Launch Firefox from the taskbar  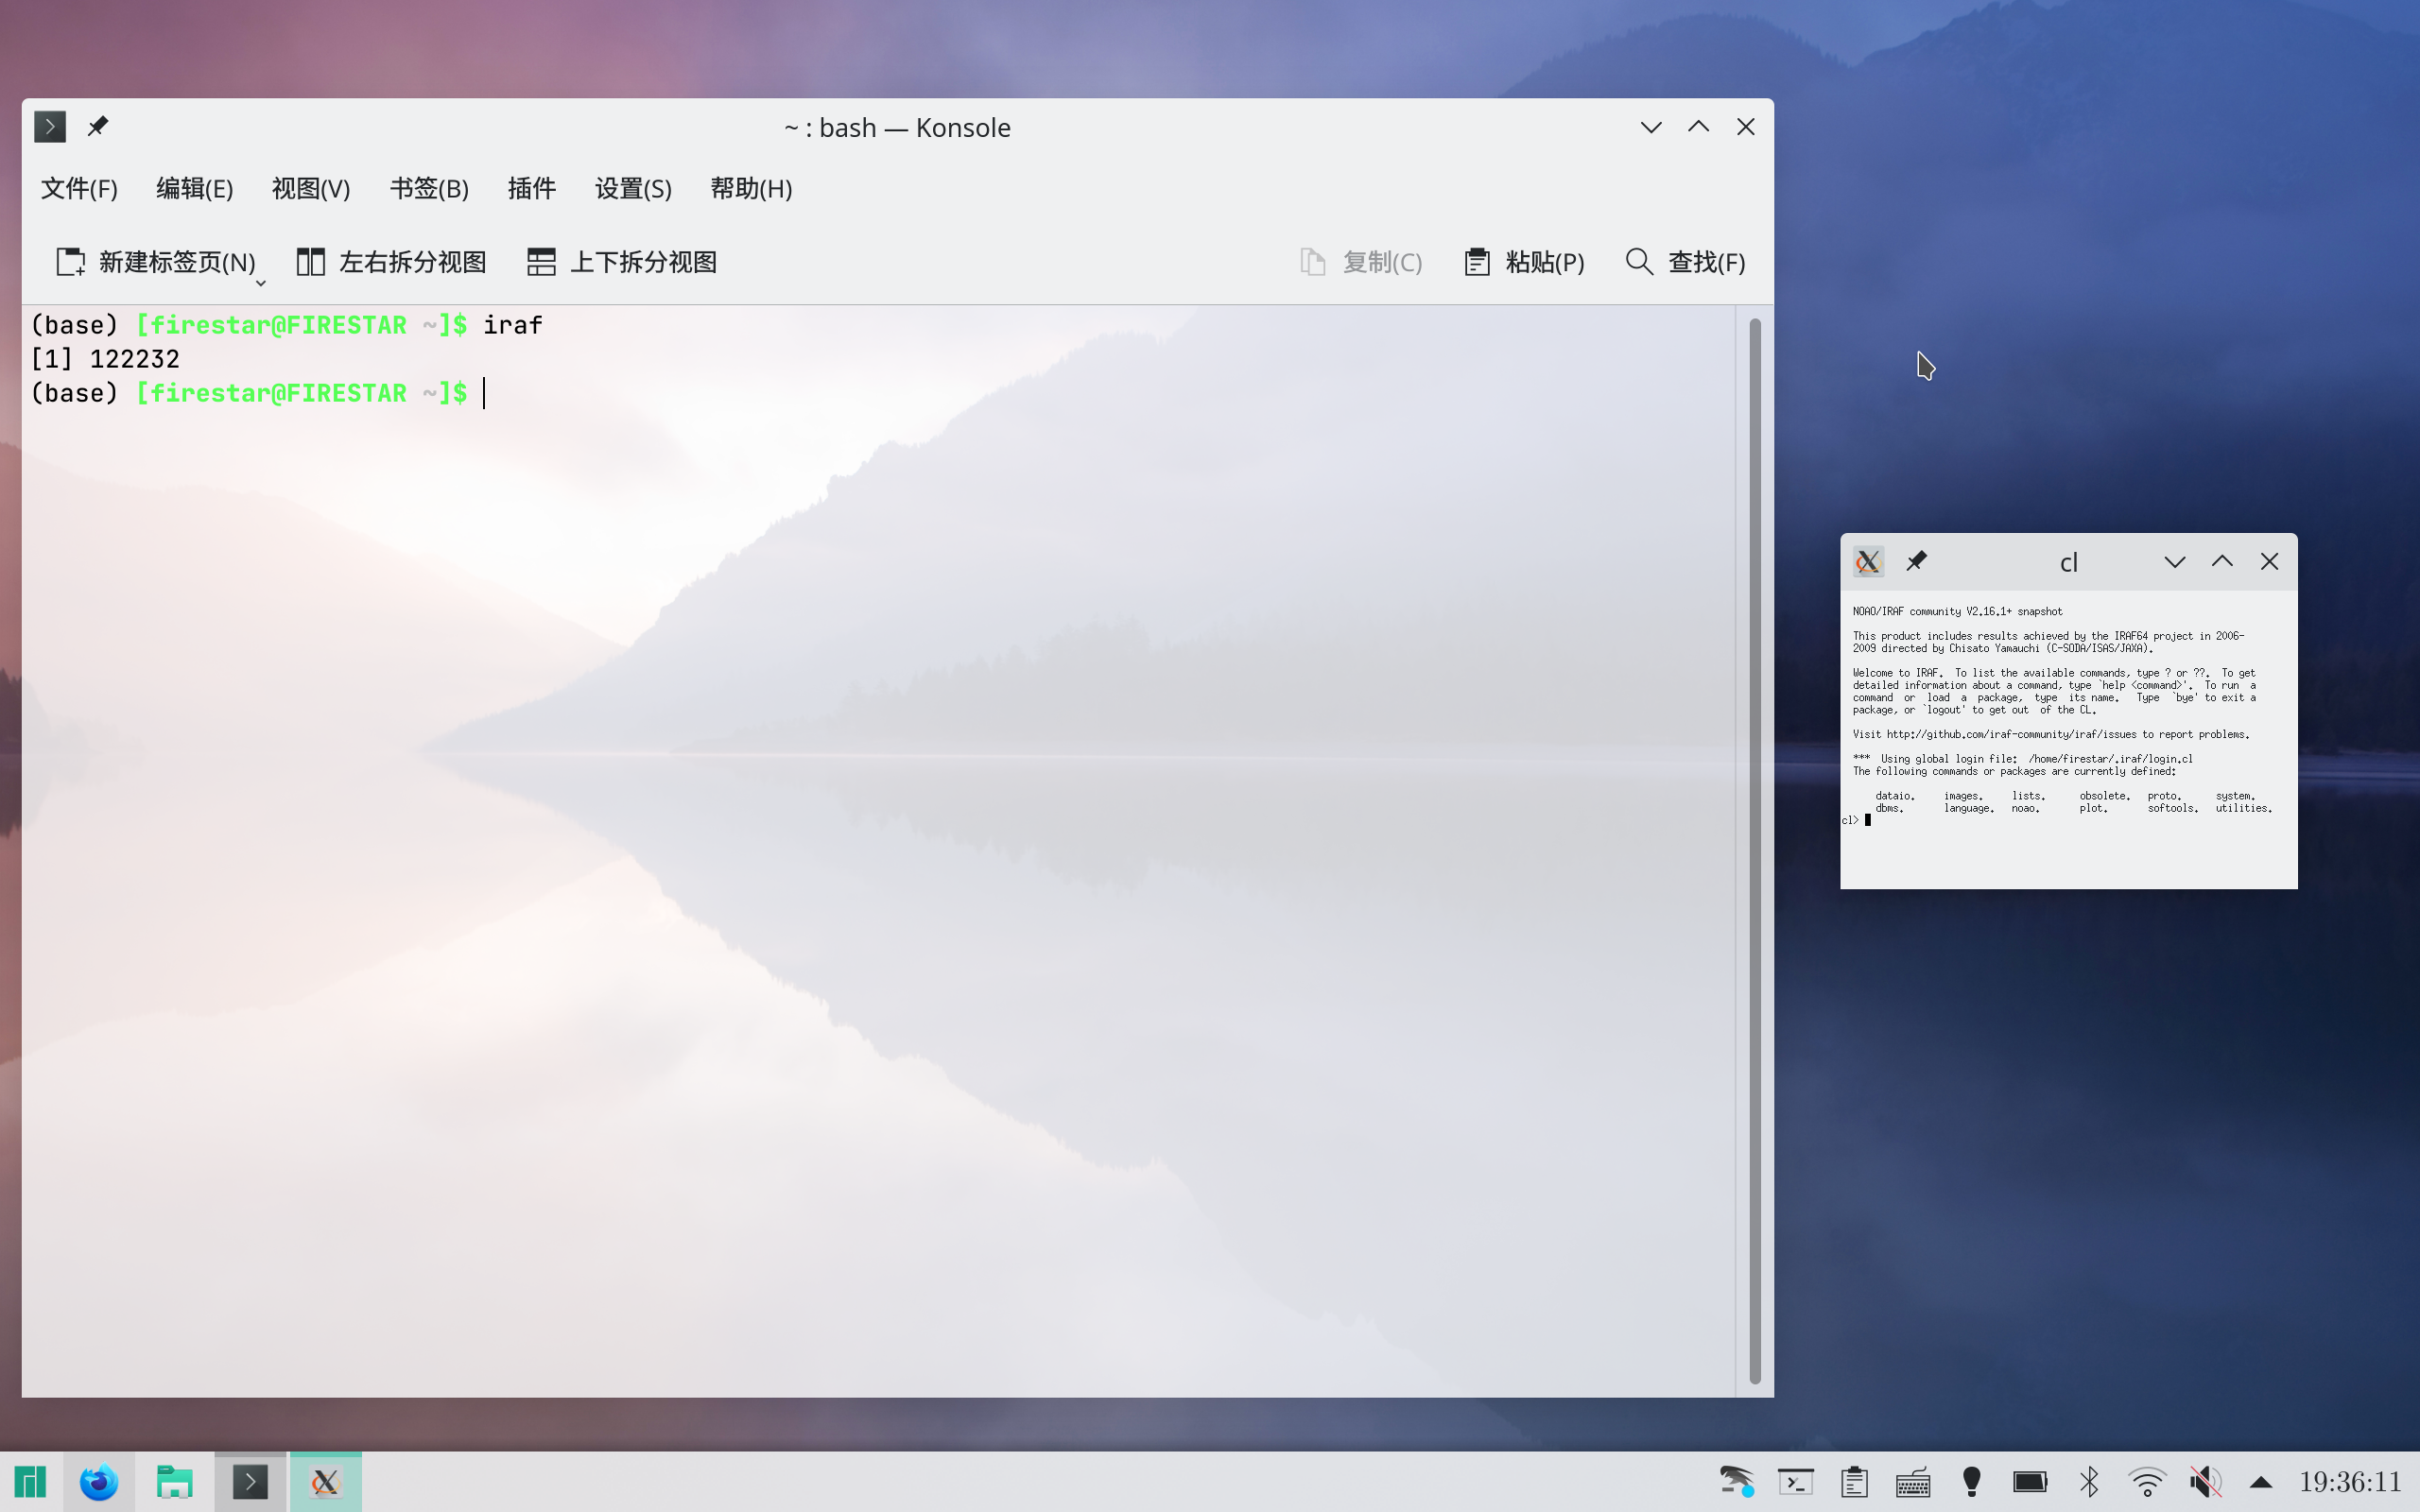click(x=99, y=1481)
